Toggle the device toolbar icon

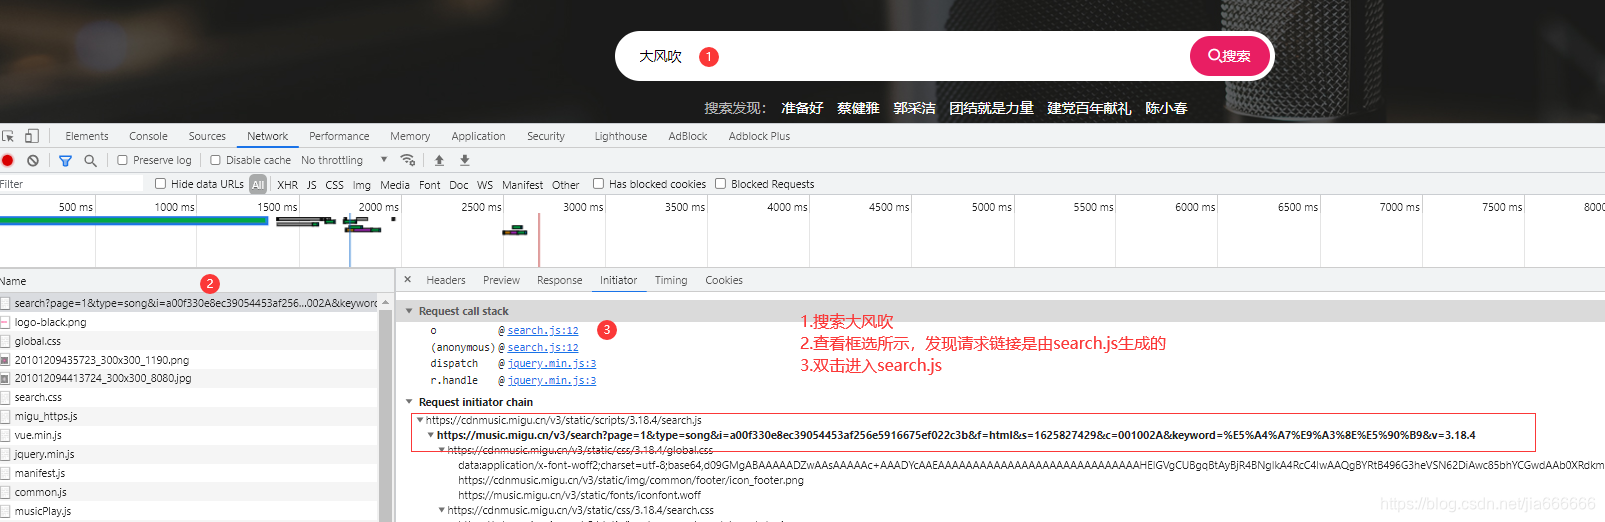point(32,136)
